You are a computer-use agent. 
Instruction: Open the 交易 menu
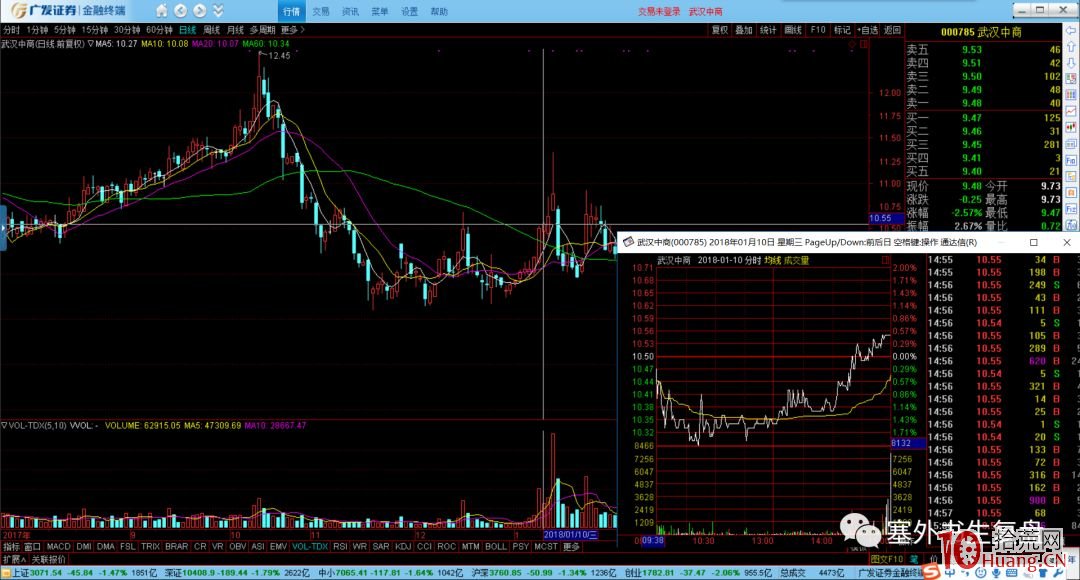321,11
